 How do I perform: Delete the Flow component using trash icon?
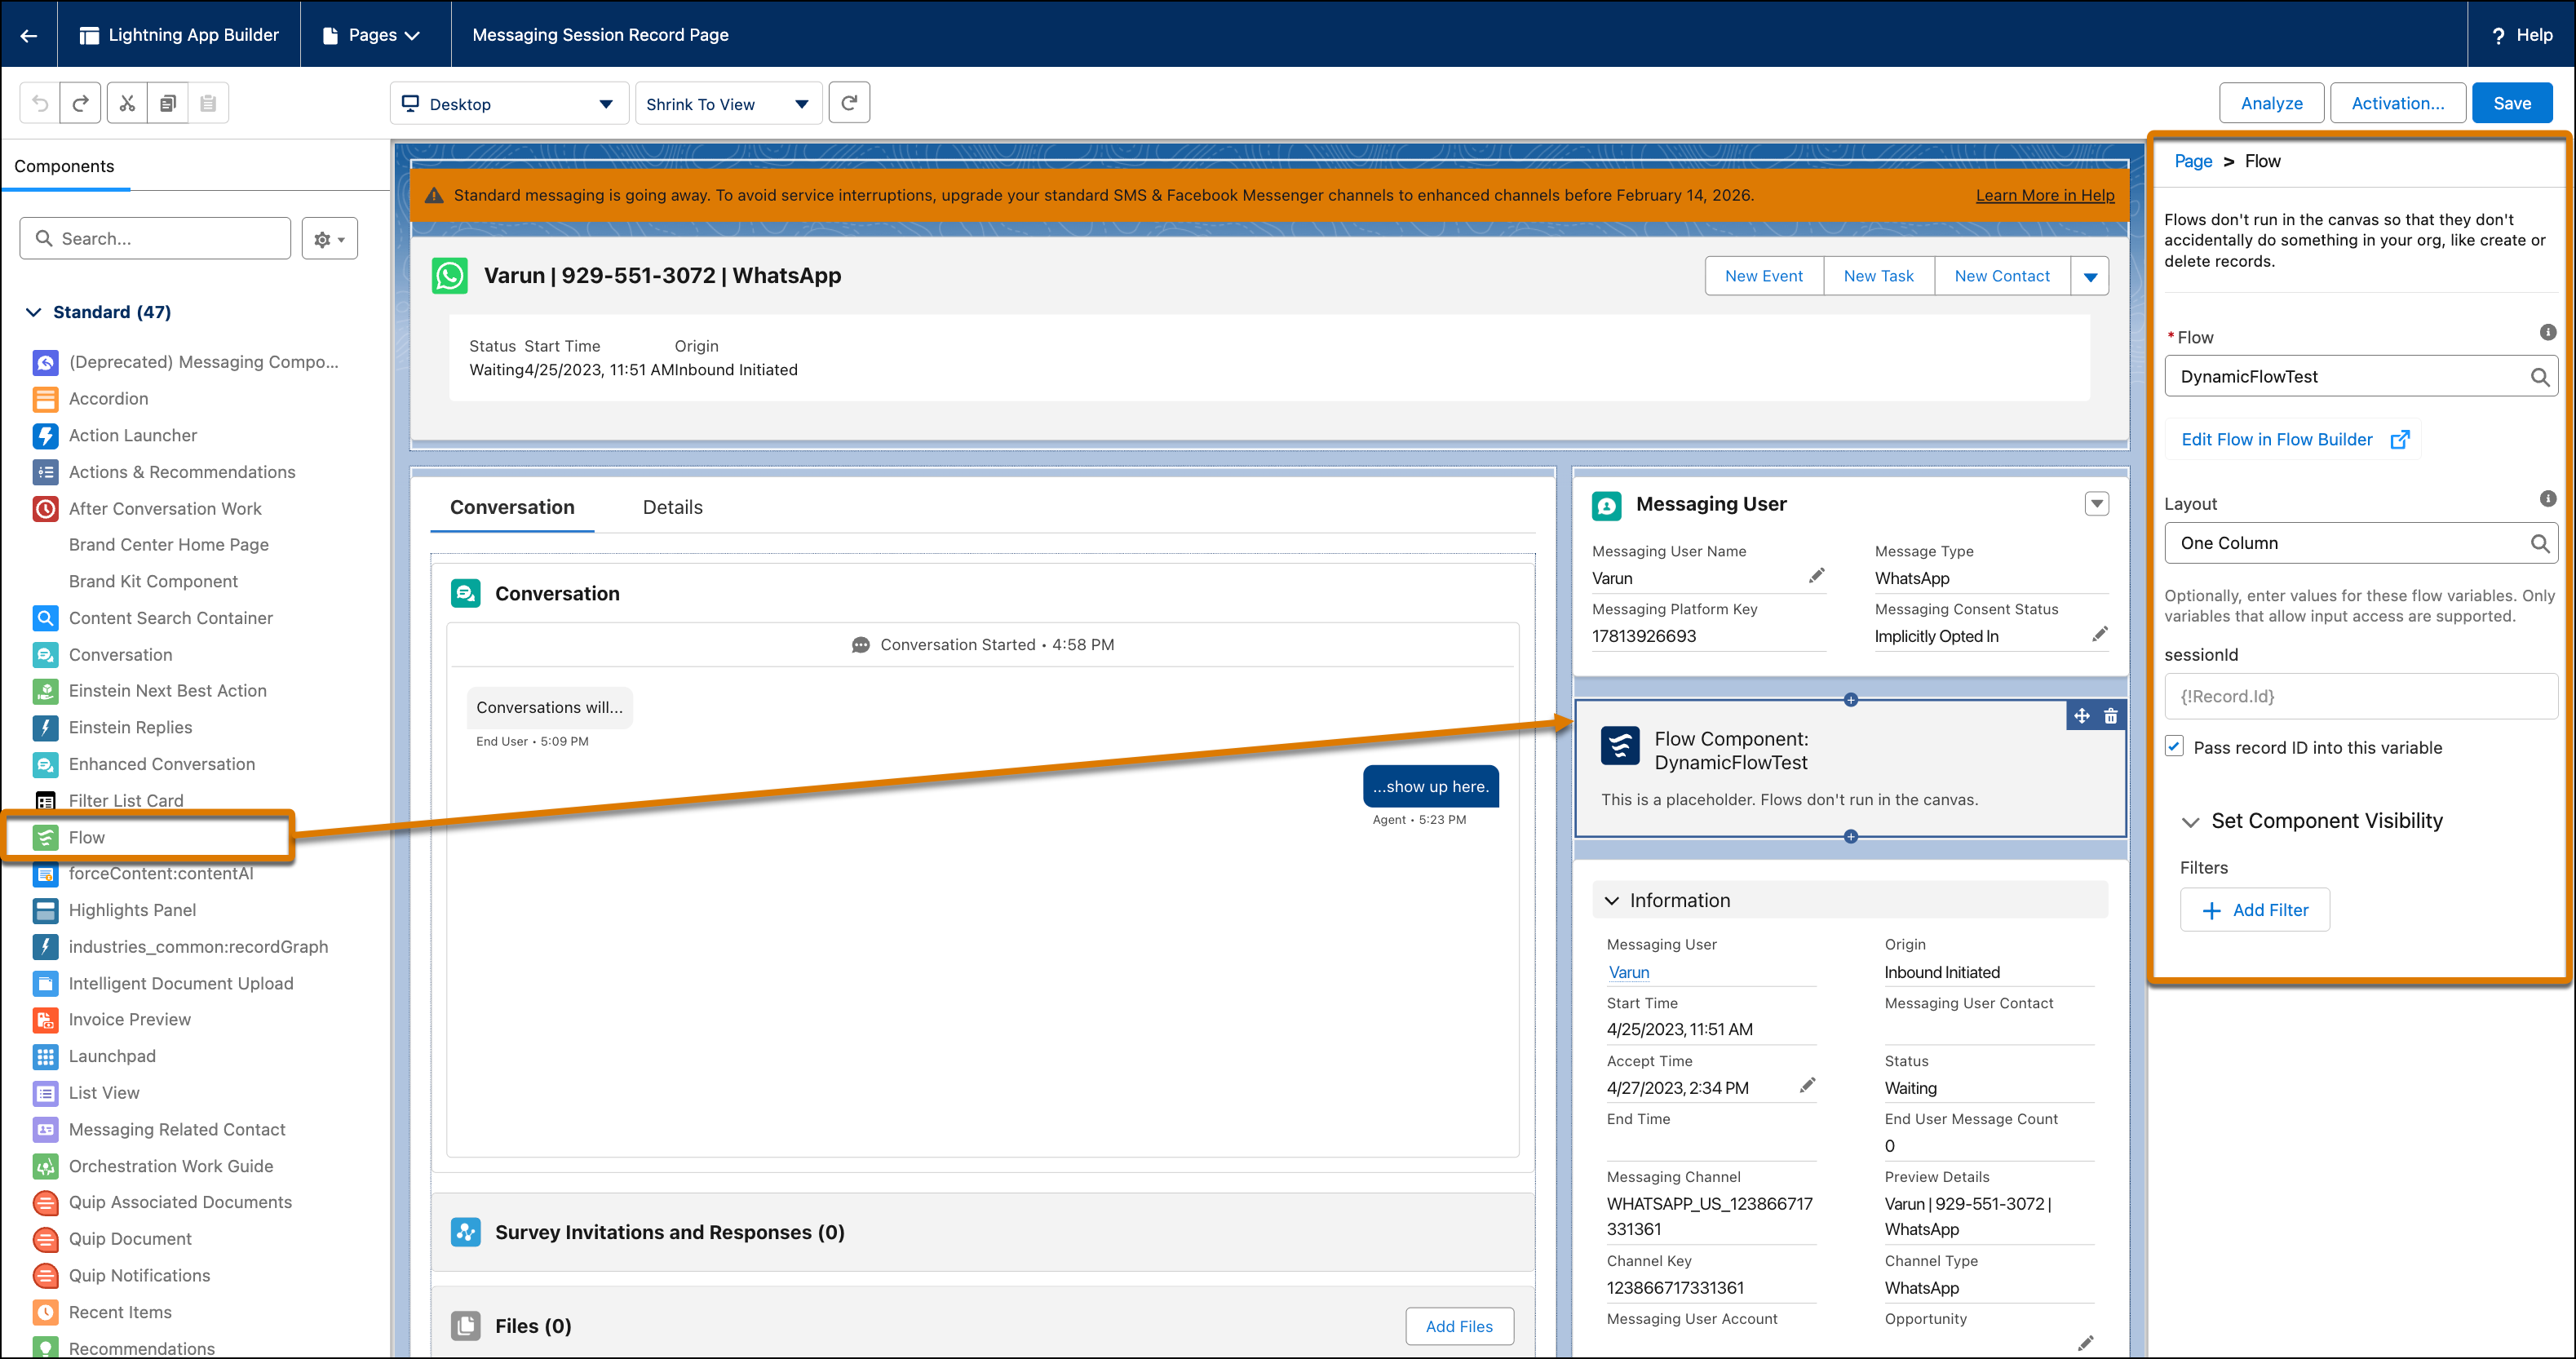tap(2111, 716)
